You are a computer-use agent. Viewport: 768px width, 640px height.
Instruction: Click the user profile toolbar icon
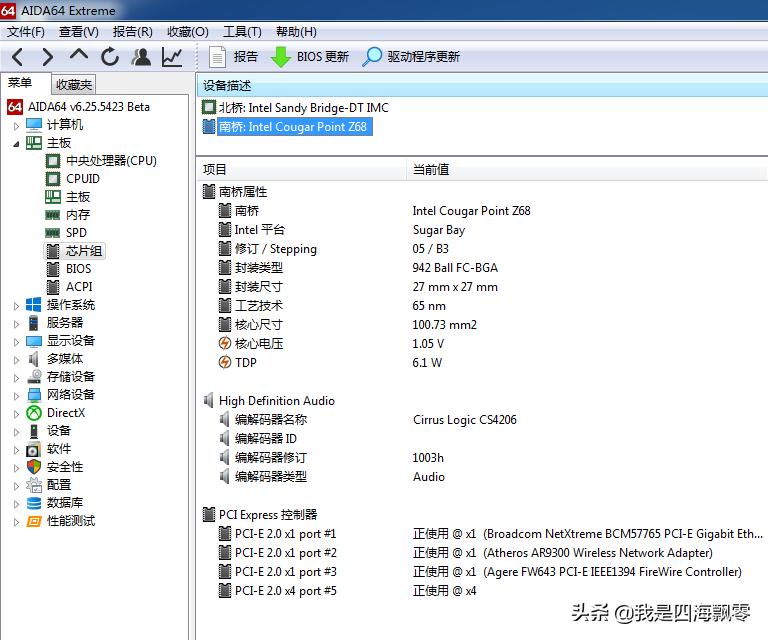point(141,57)
